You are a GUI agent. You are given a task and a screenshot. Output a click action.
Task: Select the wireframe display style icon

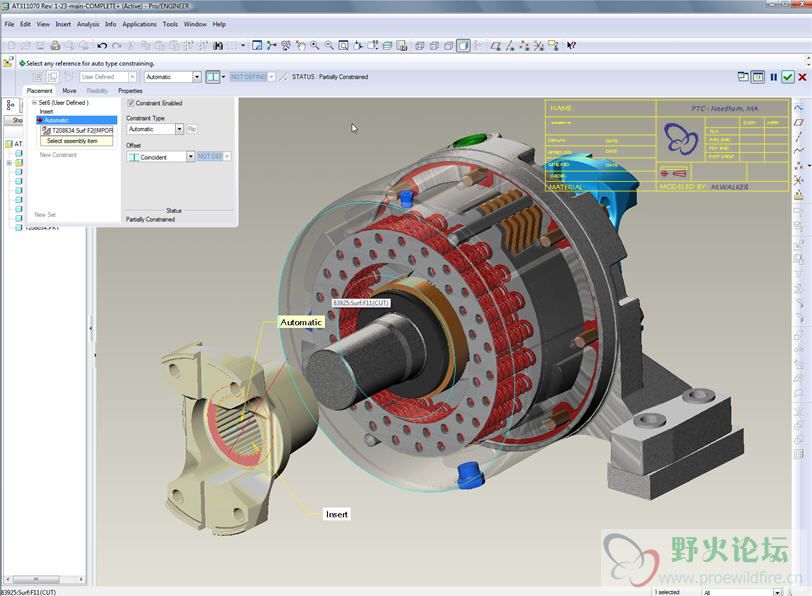[419, 46]
